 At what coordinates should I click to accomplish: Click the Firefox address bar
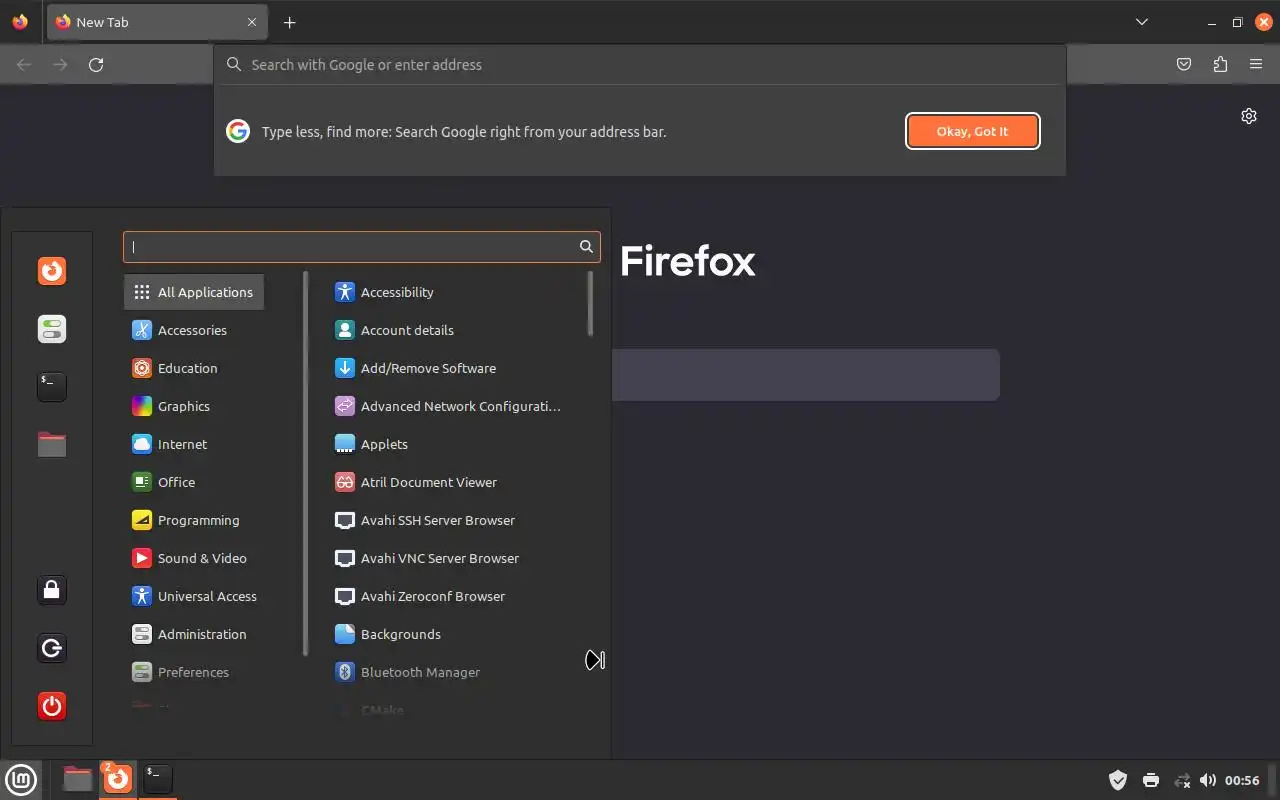click(x=640, y=65)
